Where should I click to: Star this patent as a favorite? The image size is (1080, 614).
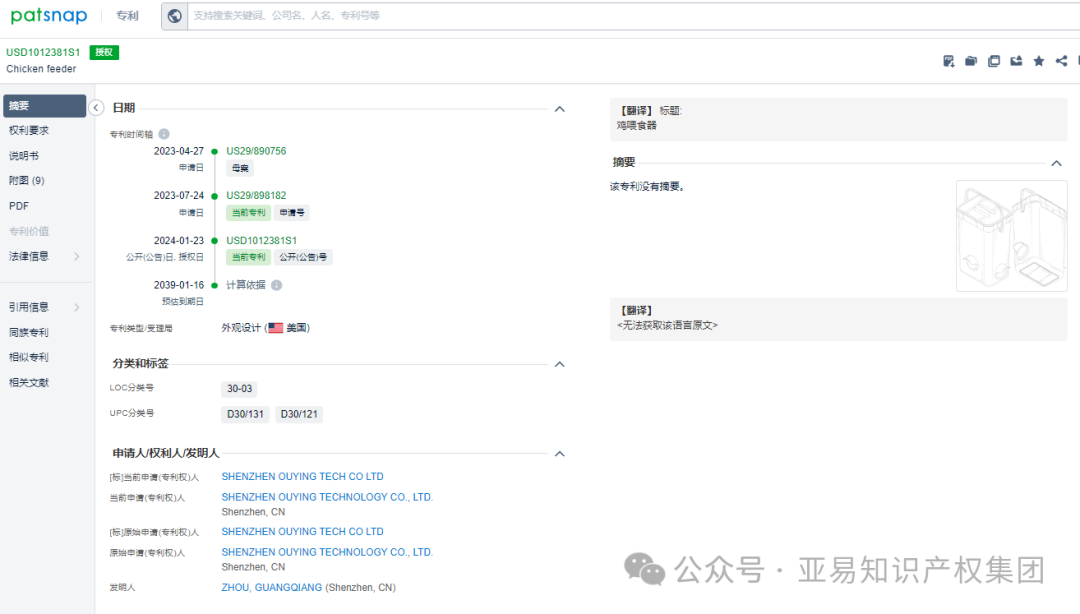point(1038,60)
